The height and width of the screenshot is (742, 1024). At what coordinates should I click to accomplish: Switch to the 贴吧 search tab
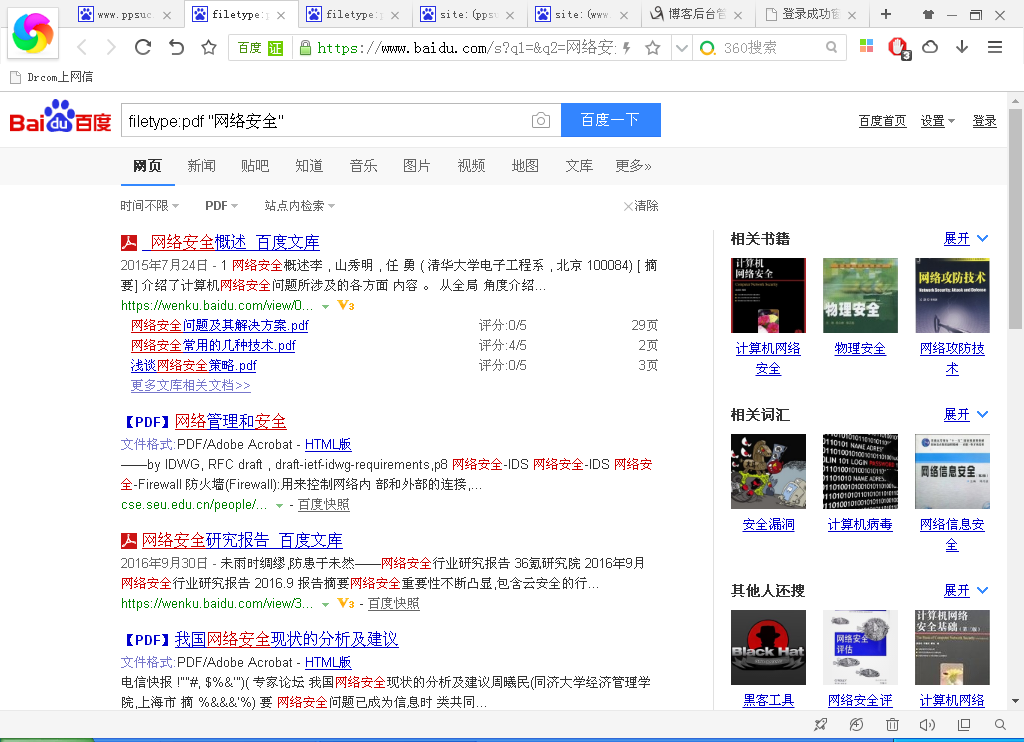255,166
